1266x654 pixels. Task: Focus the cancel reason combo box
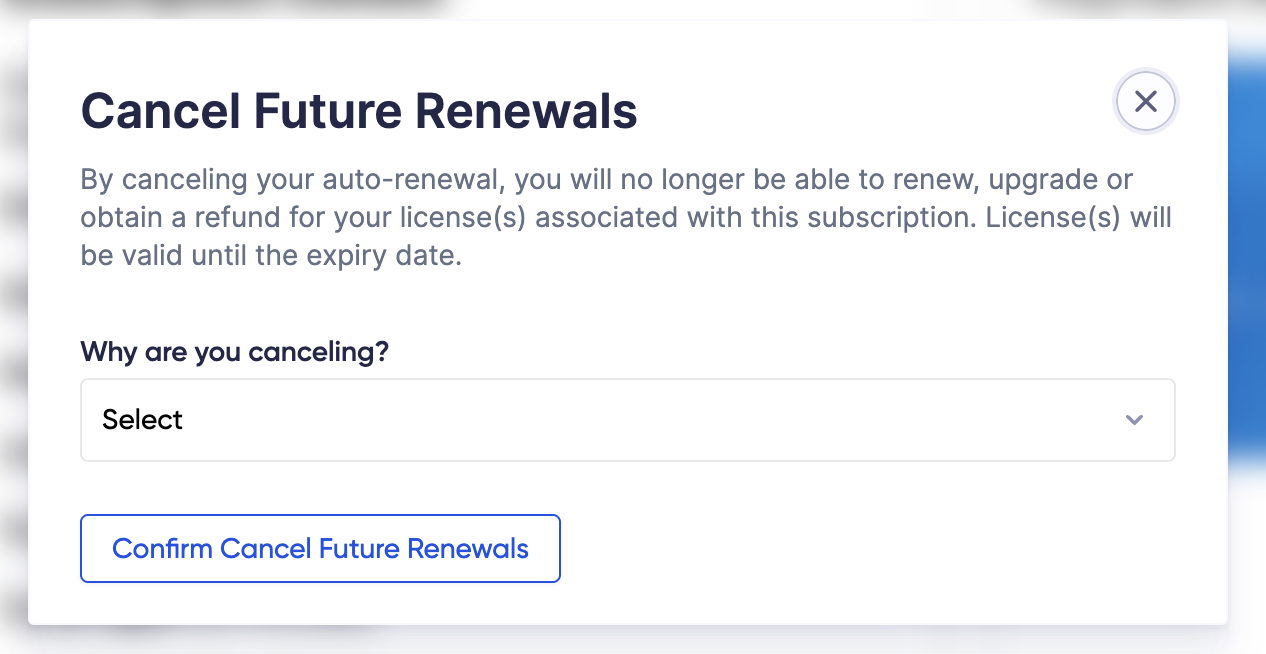[627, 420]
